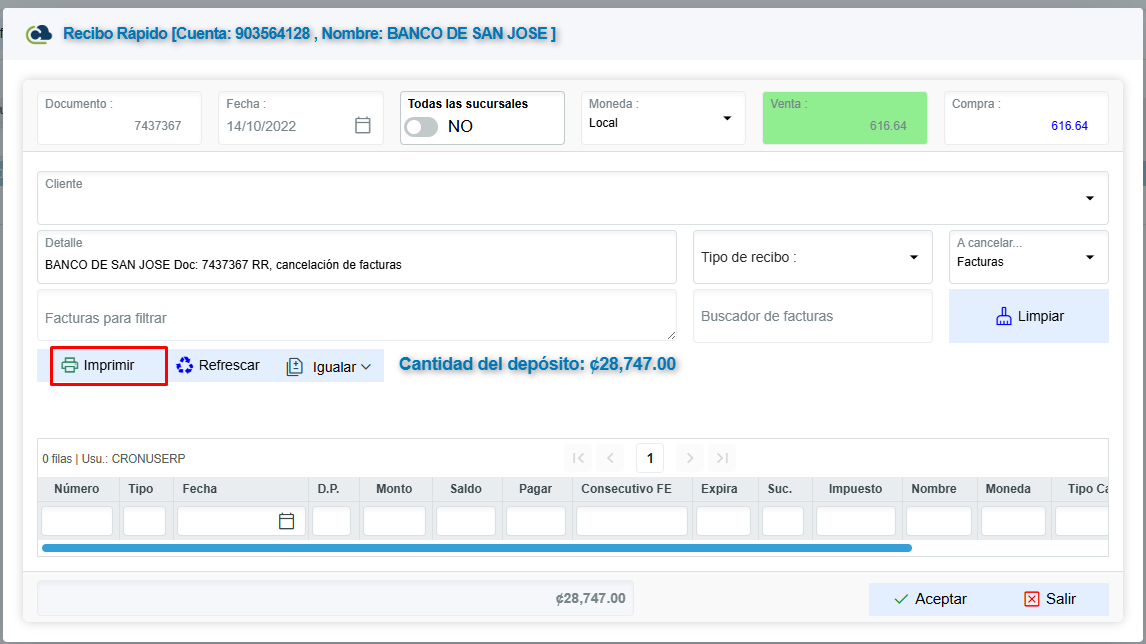Image resolution: width=1146 pixels, height=644 pixels.
Task: Sort by Moneda column header
Action: 1008,488
